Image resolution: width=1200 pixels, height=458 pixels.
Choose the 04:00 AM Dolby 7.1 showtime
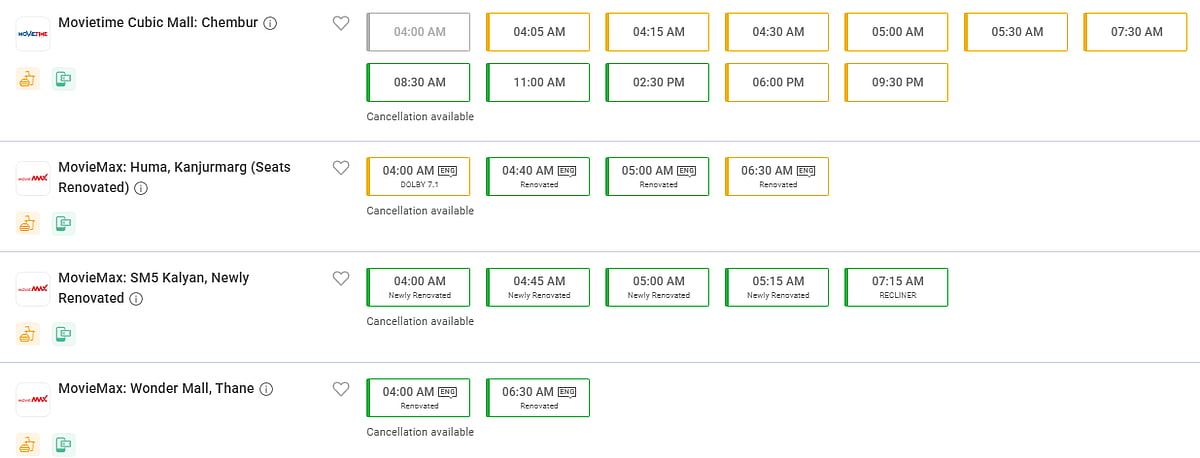(x=419, y=176)
